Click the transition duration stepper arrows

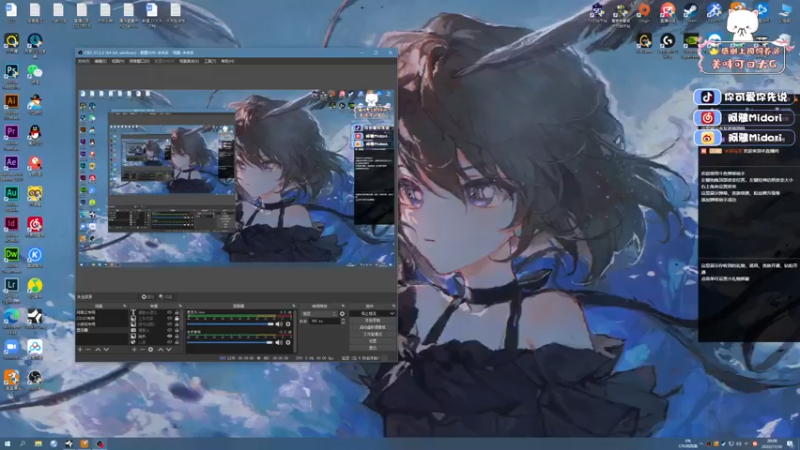(343, 321)
